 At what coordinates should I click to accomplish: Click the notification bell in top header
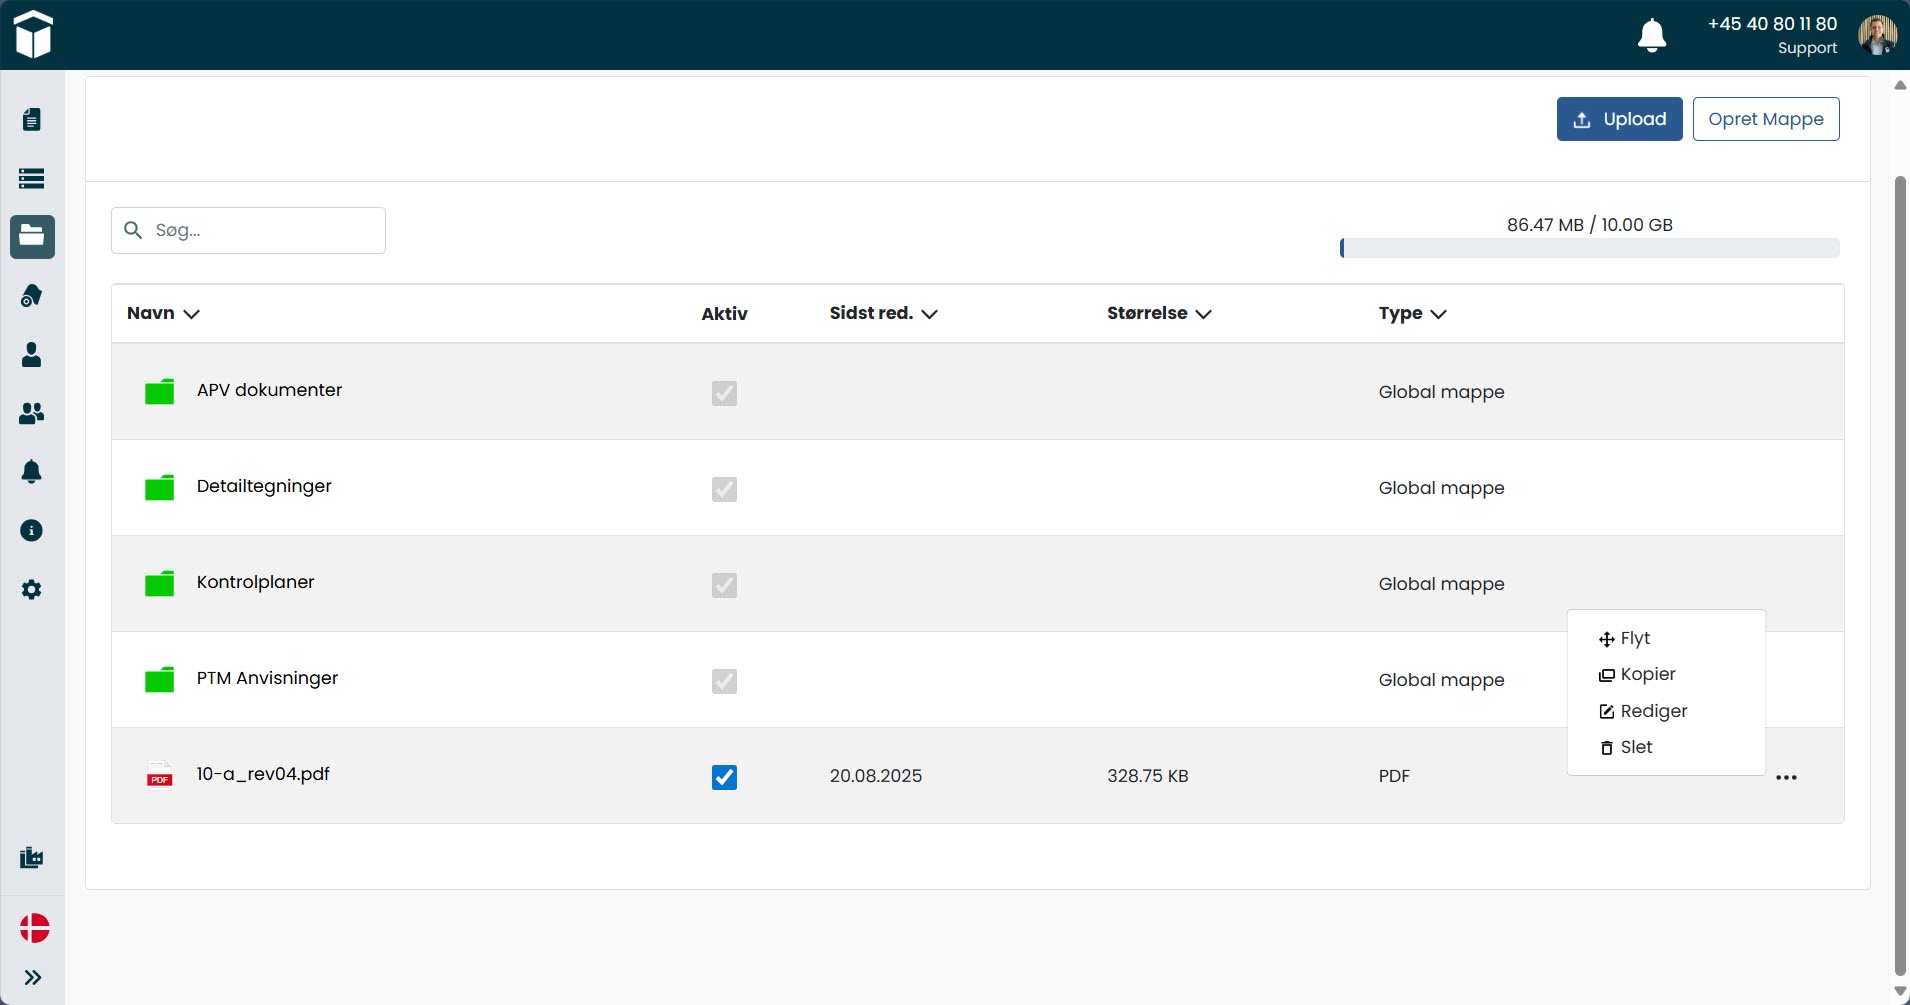[x=1651, y=35]
